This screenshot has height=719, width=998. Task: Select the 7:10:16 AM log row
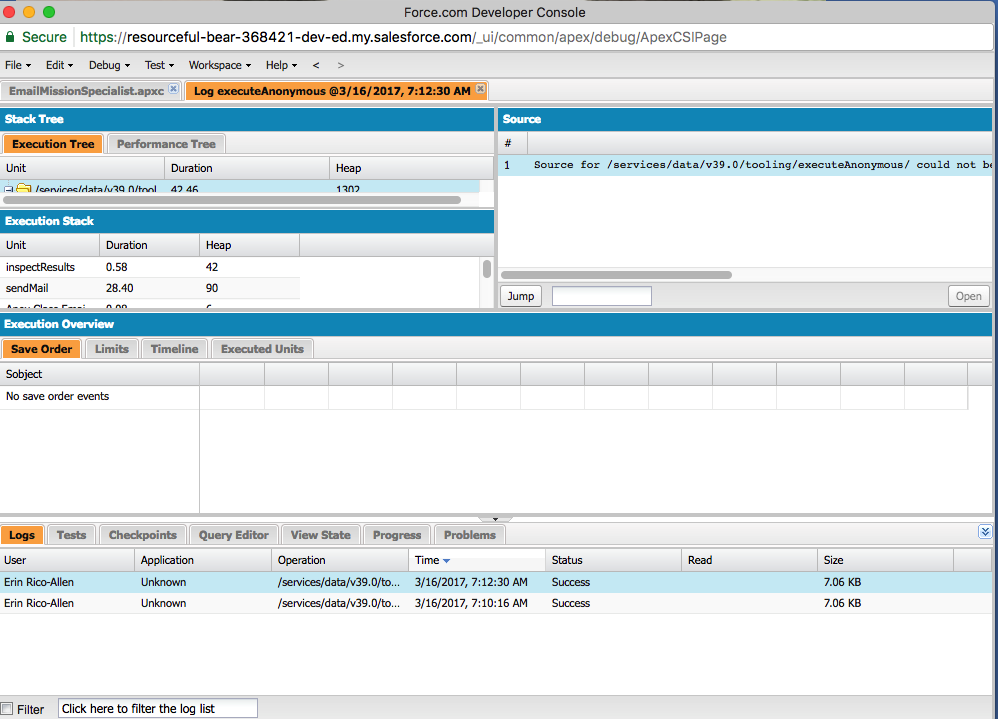pyautogui.click(x=496, y=603)
